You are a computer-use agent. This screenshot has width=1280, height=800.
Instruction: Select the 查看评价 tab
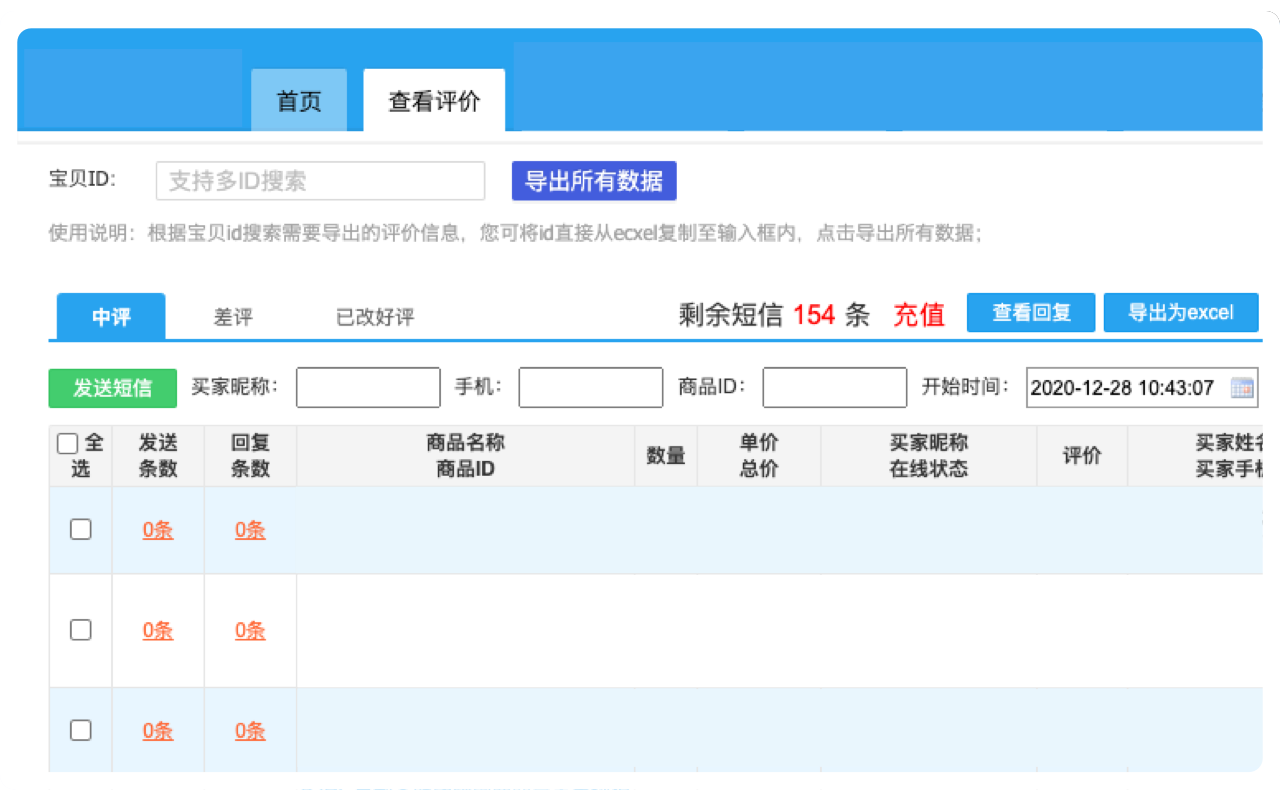(x=434, y=100)
